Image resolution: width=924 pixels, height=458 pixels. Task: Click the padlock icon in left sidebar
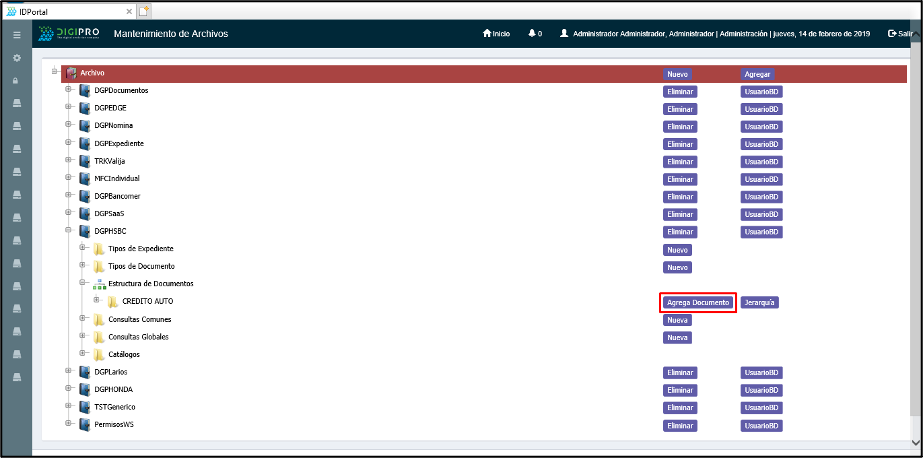click(x=16, y=80)
